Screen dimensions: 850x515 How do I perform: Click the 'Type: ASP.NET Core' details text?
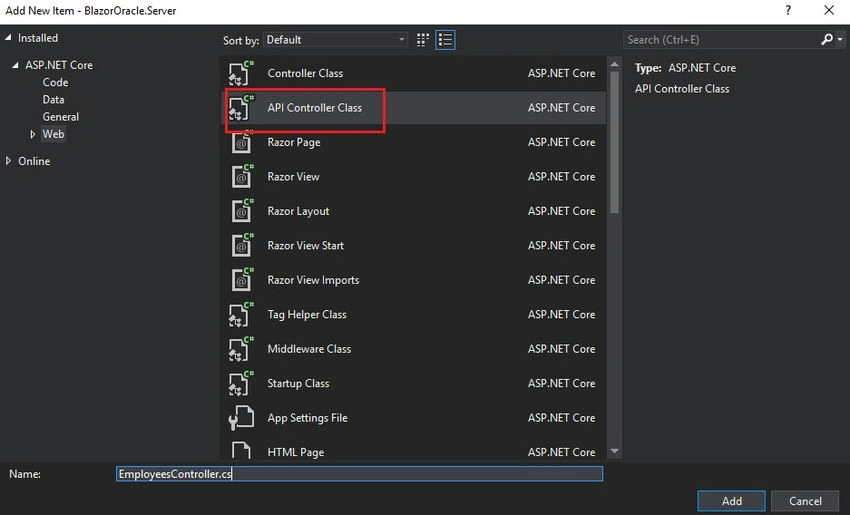click(x=685, y=68)
